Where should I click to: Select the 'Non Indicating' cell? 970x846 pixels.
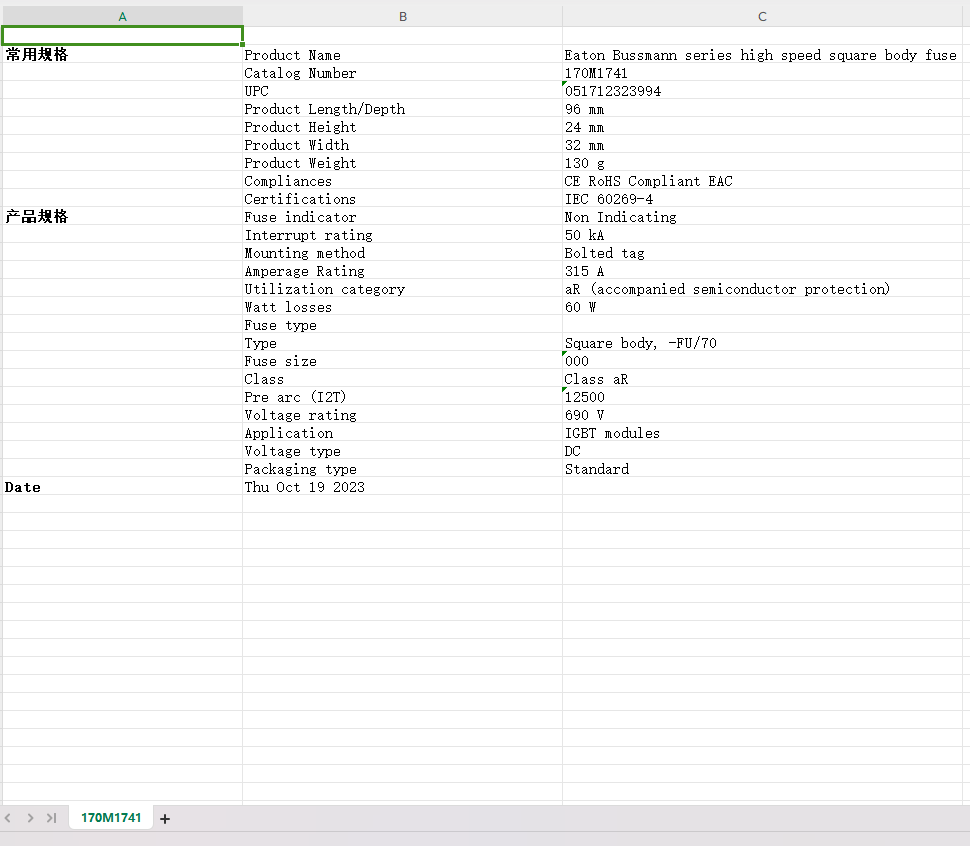(x=762, y=216)
